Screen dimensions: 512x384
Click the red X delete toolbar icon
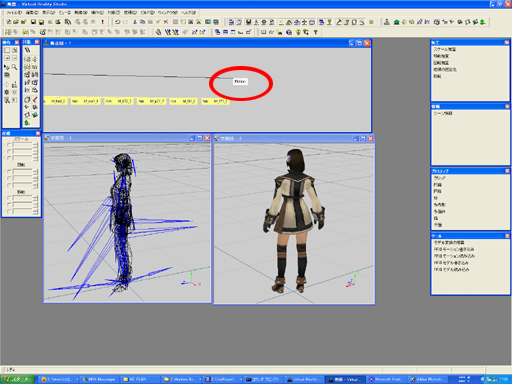[166, 22]
